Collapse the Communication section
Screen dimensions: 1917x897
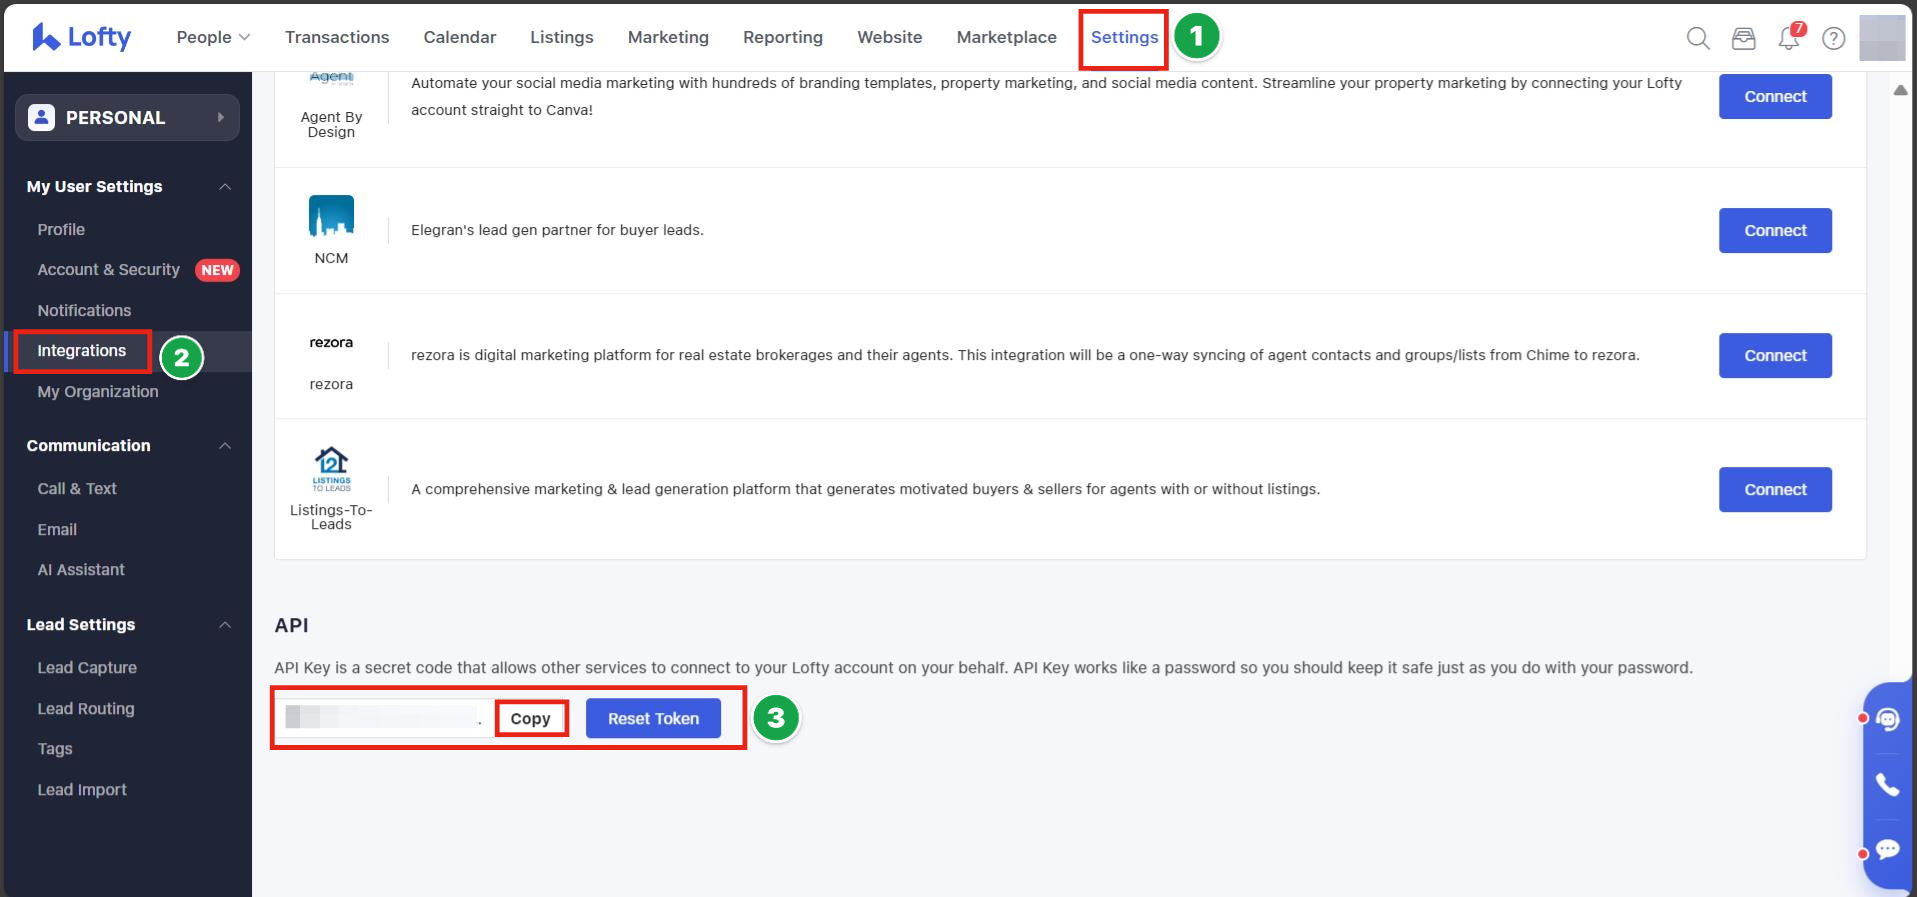pyautogui.click(x=225, y=446)
